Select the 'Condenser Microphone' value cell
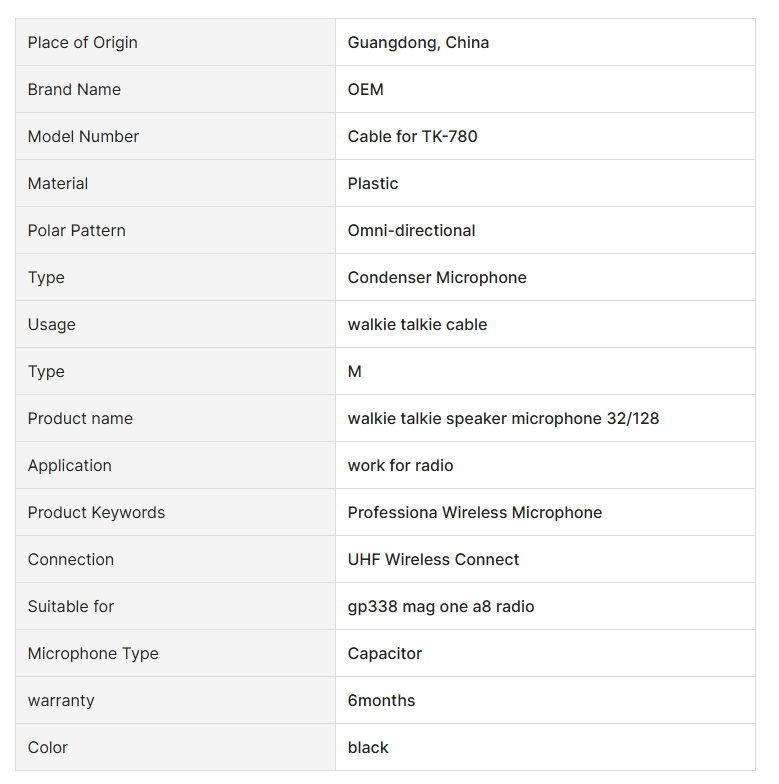This screenshot has width=779, height=784. point(437,277)
